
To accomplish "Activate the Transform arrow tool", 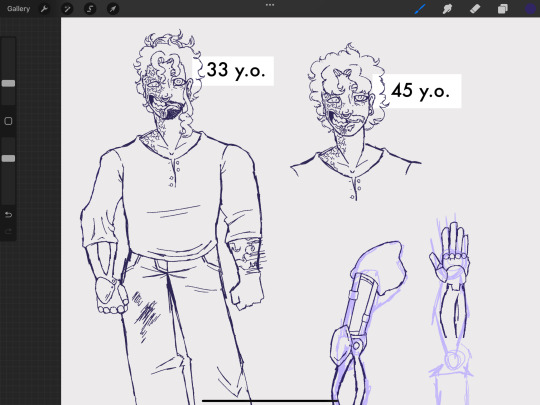I will coord(113,9).
